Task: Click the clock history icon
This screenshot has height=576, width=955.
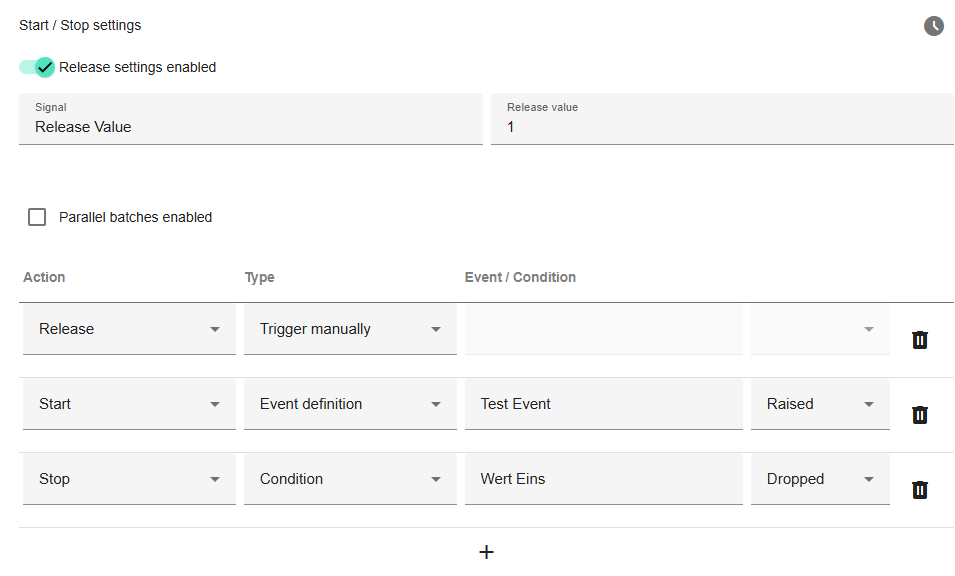Action: click(x=933, y=26)
